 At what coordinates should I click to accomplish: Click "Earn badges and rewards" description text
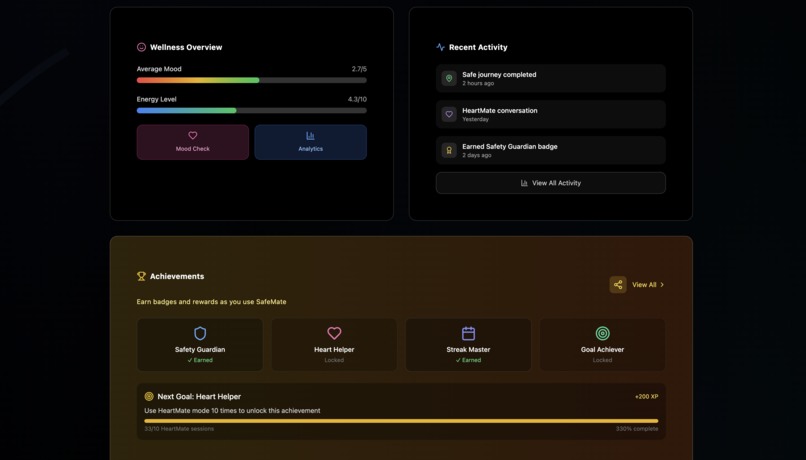point(211,302)
